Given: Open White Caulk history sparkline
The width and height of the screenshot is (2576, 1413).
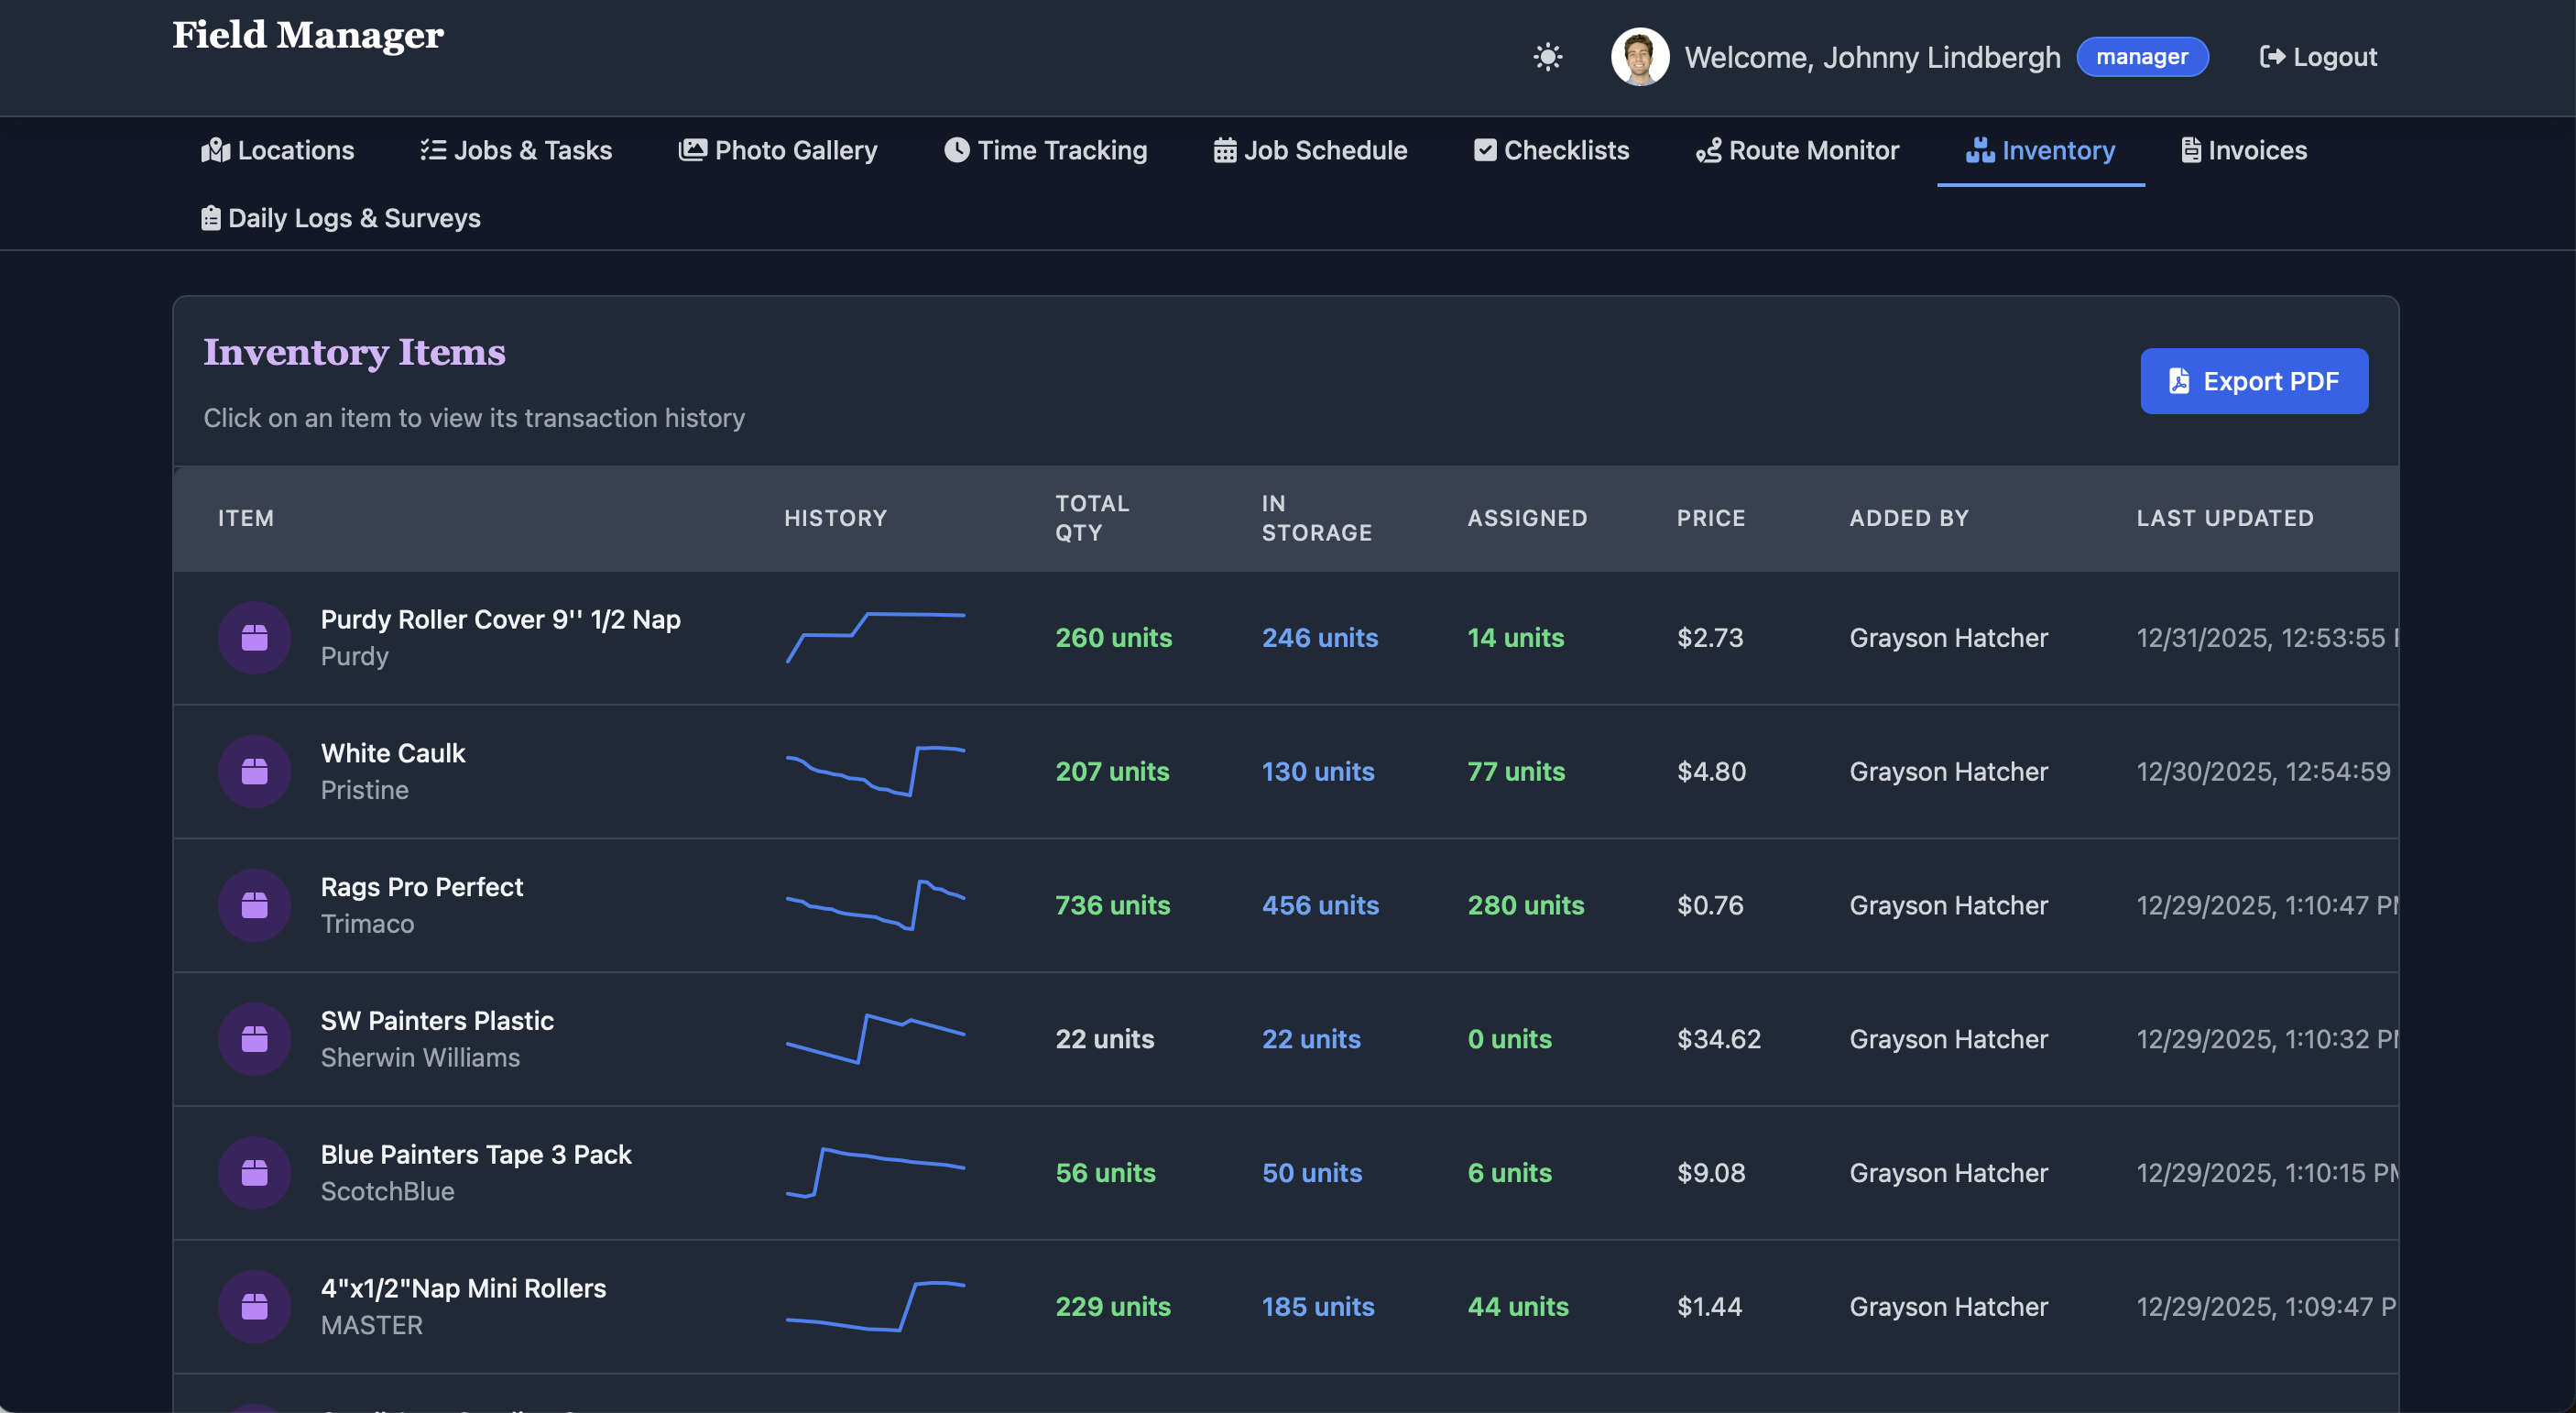Looking at the screenshot, I should [875, 771].
